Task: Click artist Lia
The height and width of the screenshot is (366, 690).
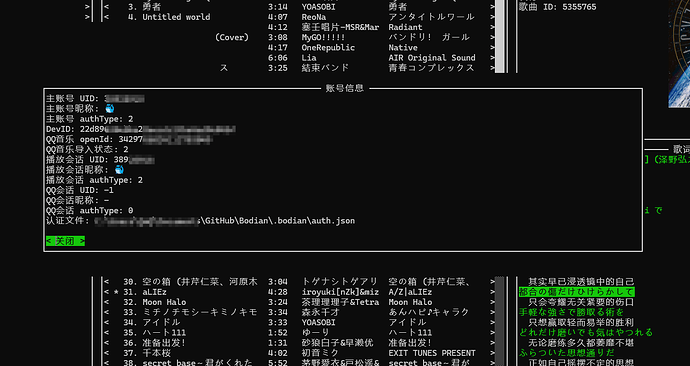Action: [309, 58]
